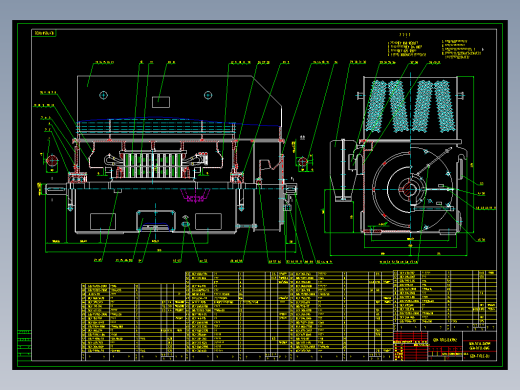Select the right rectangular opening in the base frame

208,221
